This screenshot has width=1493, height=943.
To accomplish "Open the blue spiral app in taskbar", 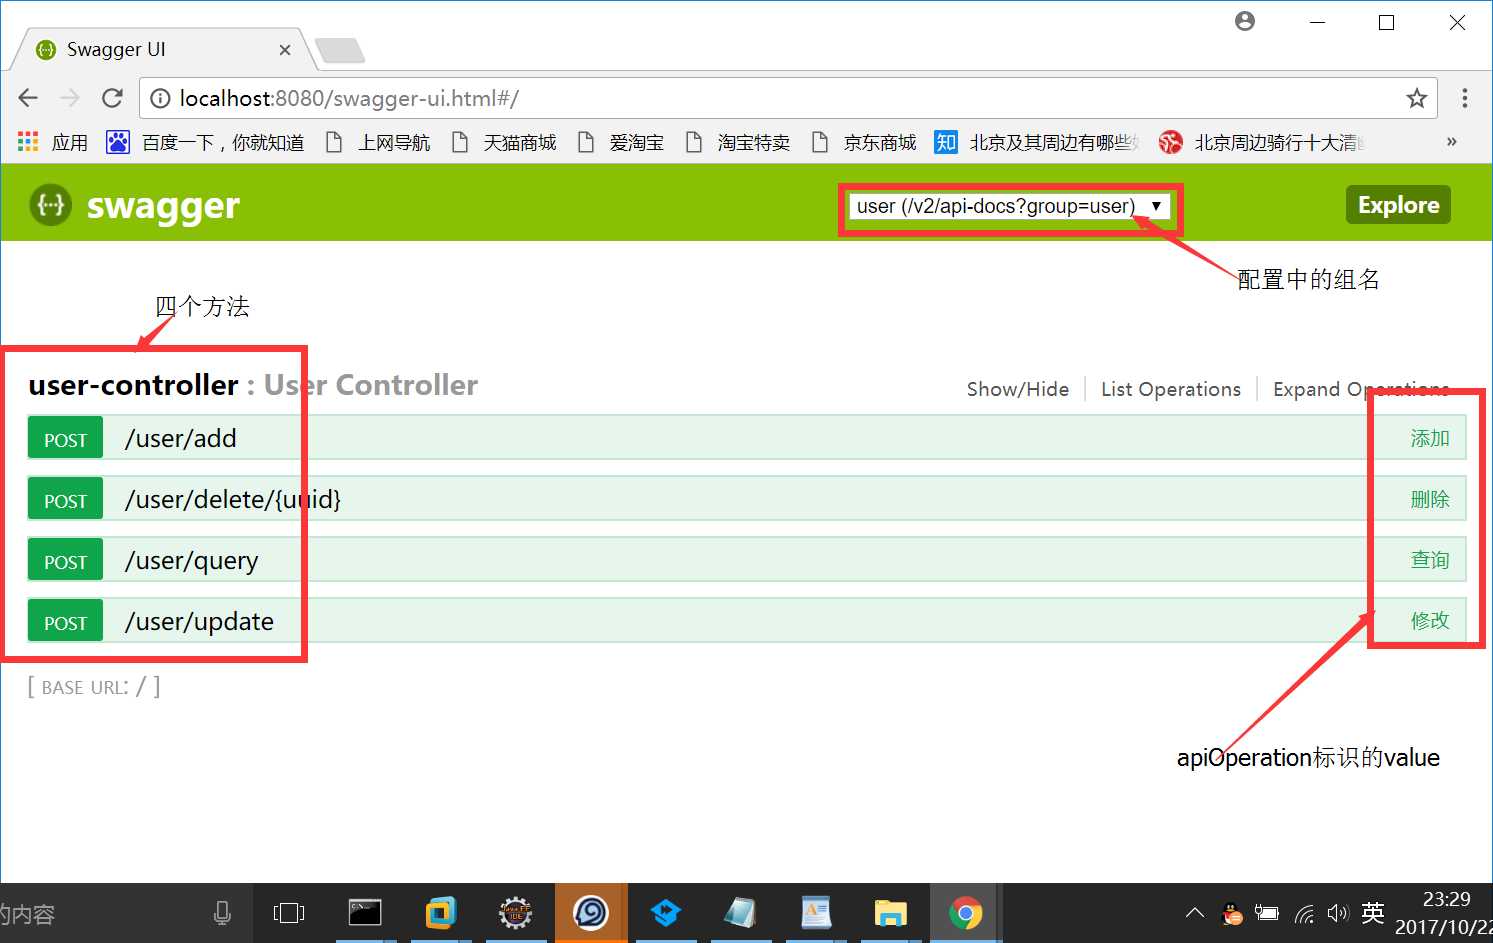I will (x=591, y=913).
